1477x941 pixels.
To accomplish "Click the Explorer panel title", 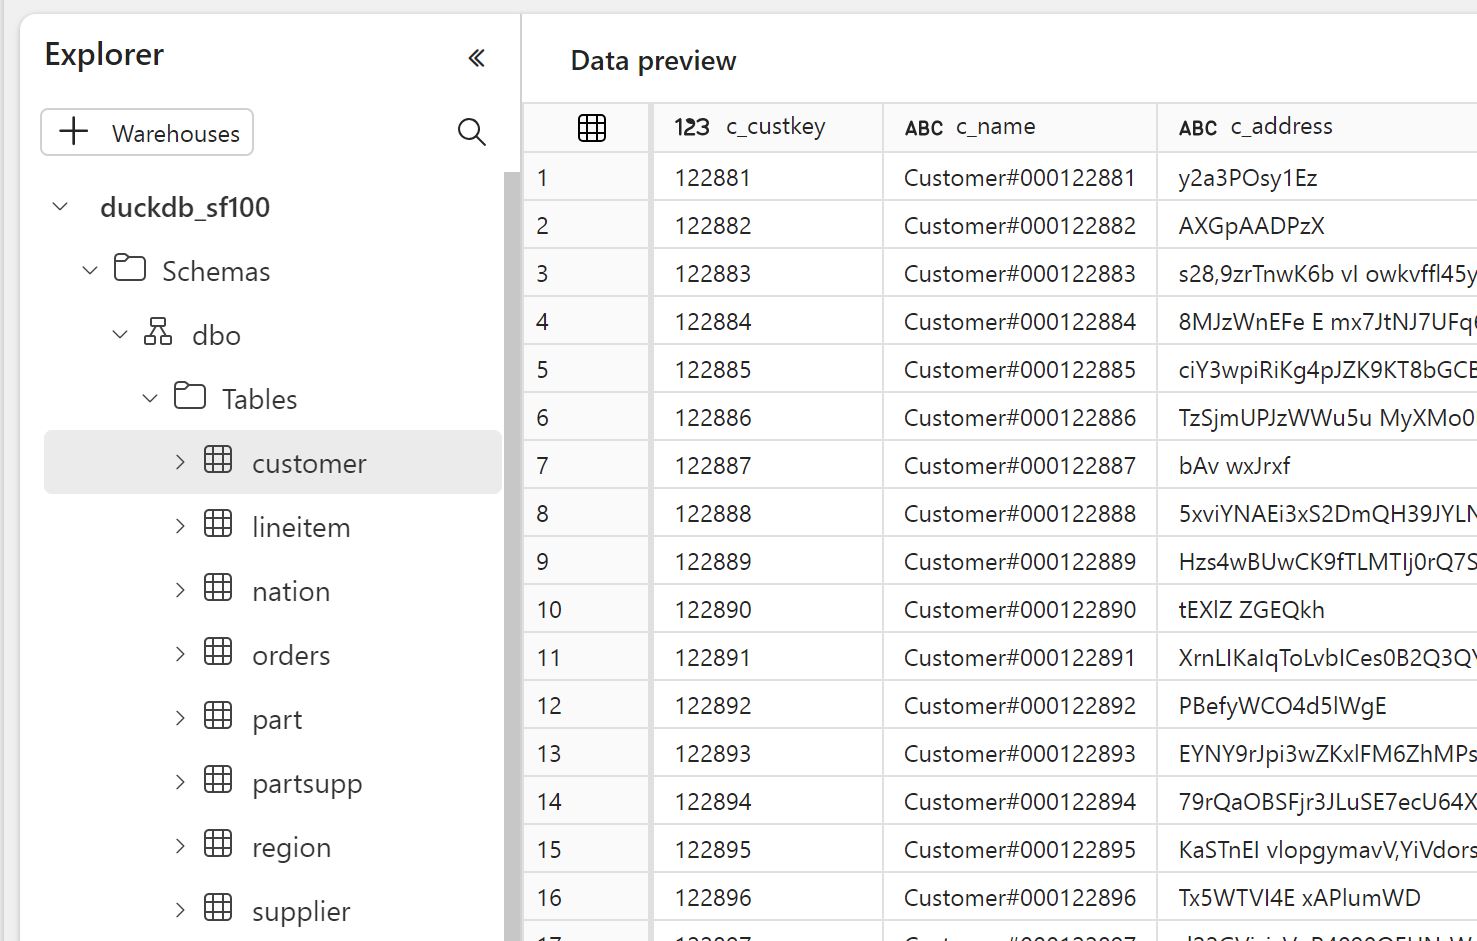I will 103,54.
